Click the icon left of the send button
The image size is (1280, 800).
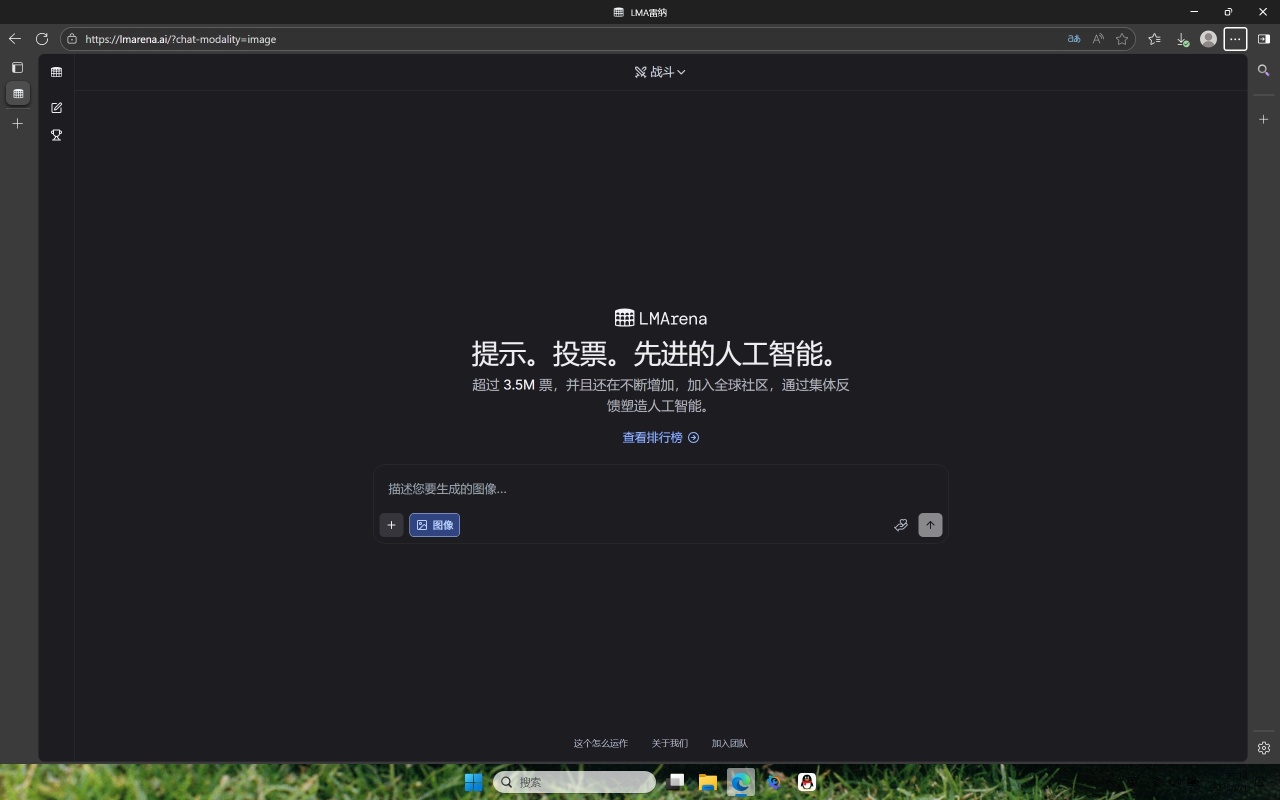point(901,525)
